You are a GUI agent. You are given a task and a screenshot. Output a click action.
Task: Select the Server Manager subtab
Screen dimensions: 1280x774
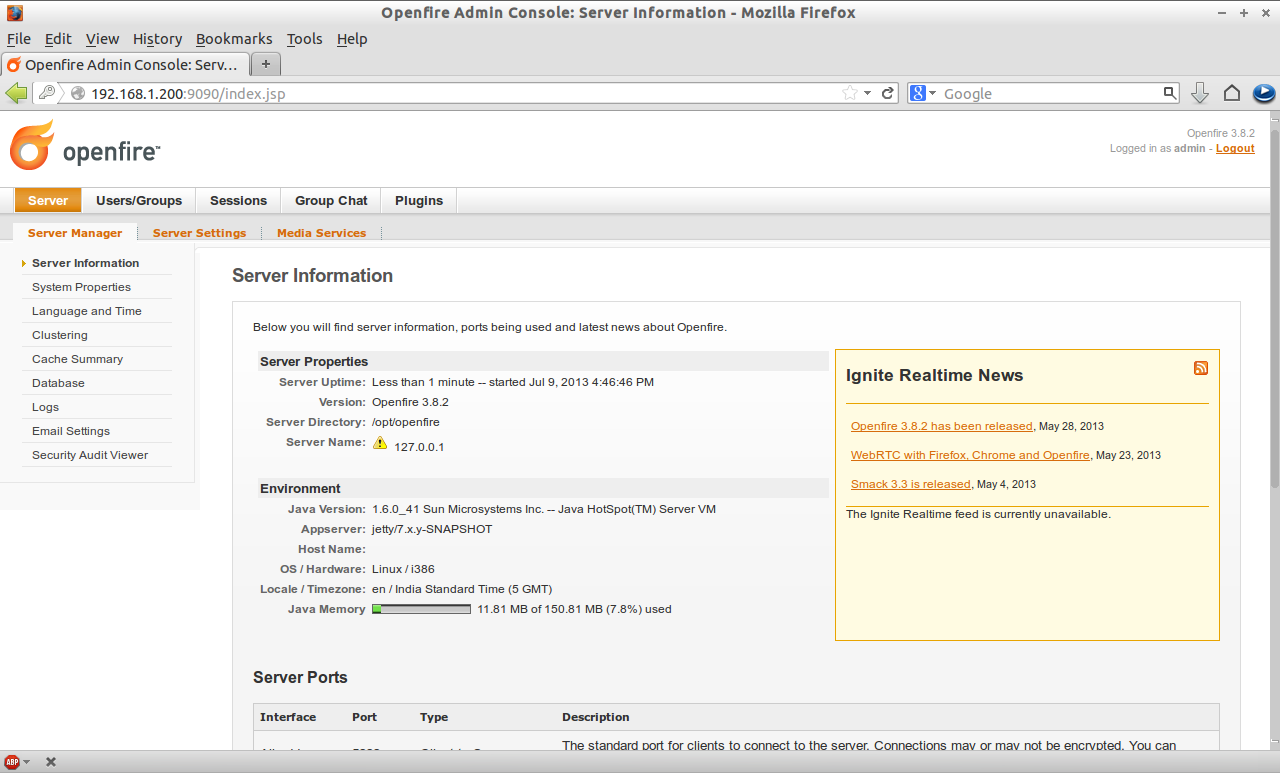coord(75,233)
